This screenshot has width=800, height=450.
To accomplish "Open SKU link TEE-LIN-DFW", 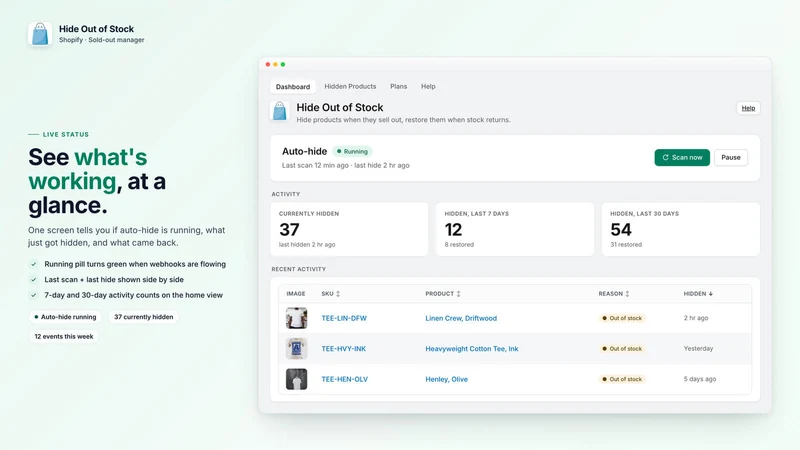I will [x=344, y=318].
